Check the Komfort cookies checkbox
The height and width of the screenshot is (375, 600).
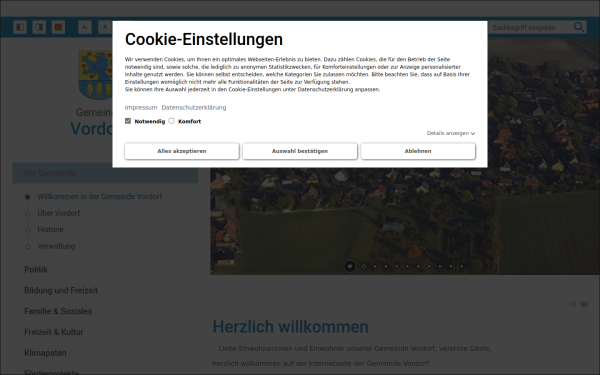(171, 121)
